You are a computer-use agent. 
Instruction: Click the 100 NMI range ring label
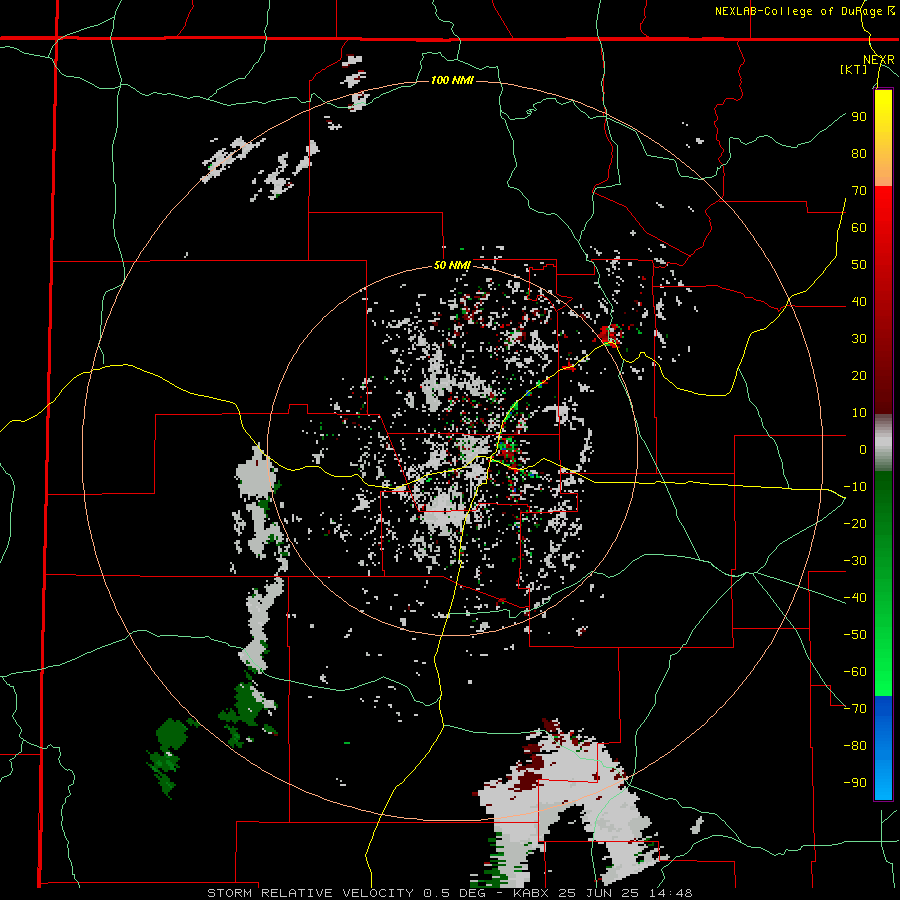point(452,80)
